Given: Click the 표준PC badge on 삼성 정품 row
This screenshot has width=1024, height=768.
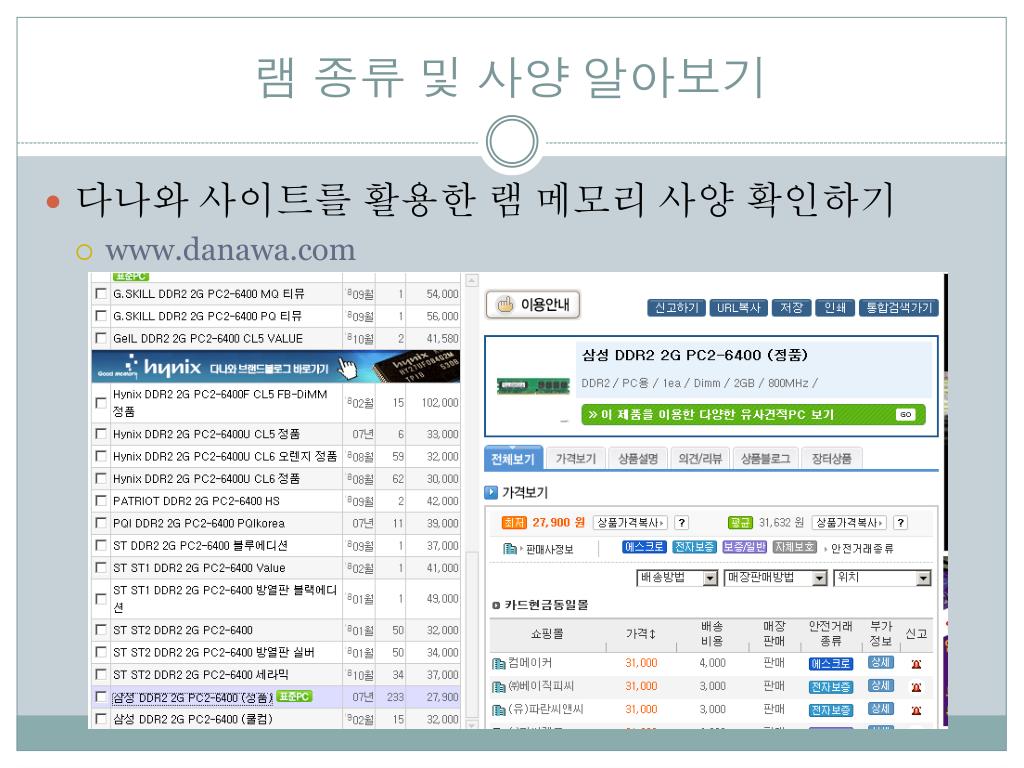Looking at the screenshot, I should tap(294, 697).
